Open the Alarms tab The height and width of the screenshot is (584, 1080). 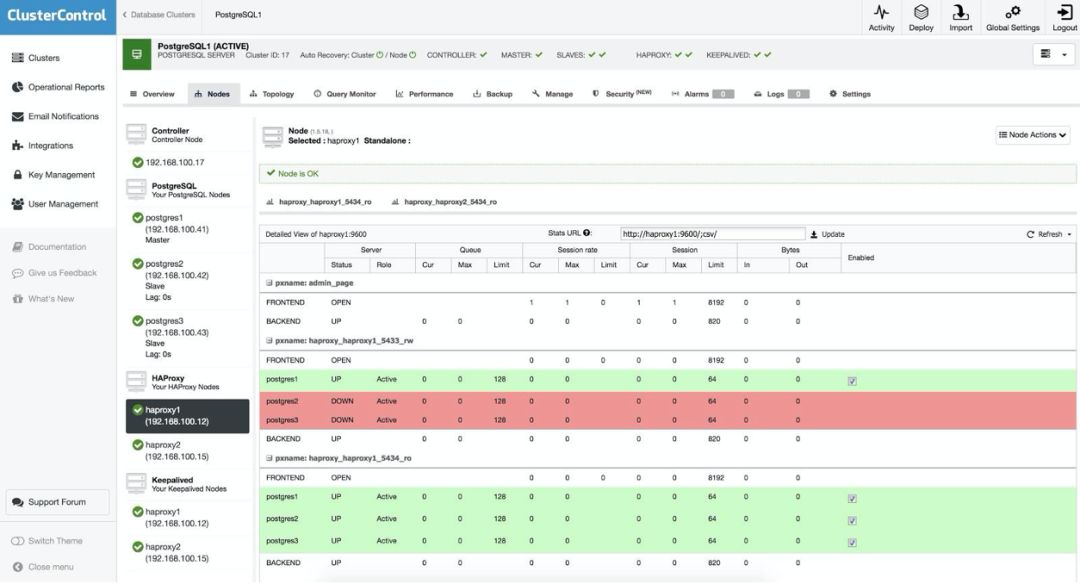pos(702,94)
